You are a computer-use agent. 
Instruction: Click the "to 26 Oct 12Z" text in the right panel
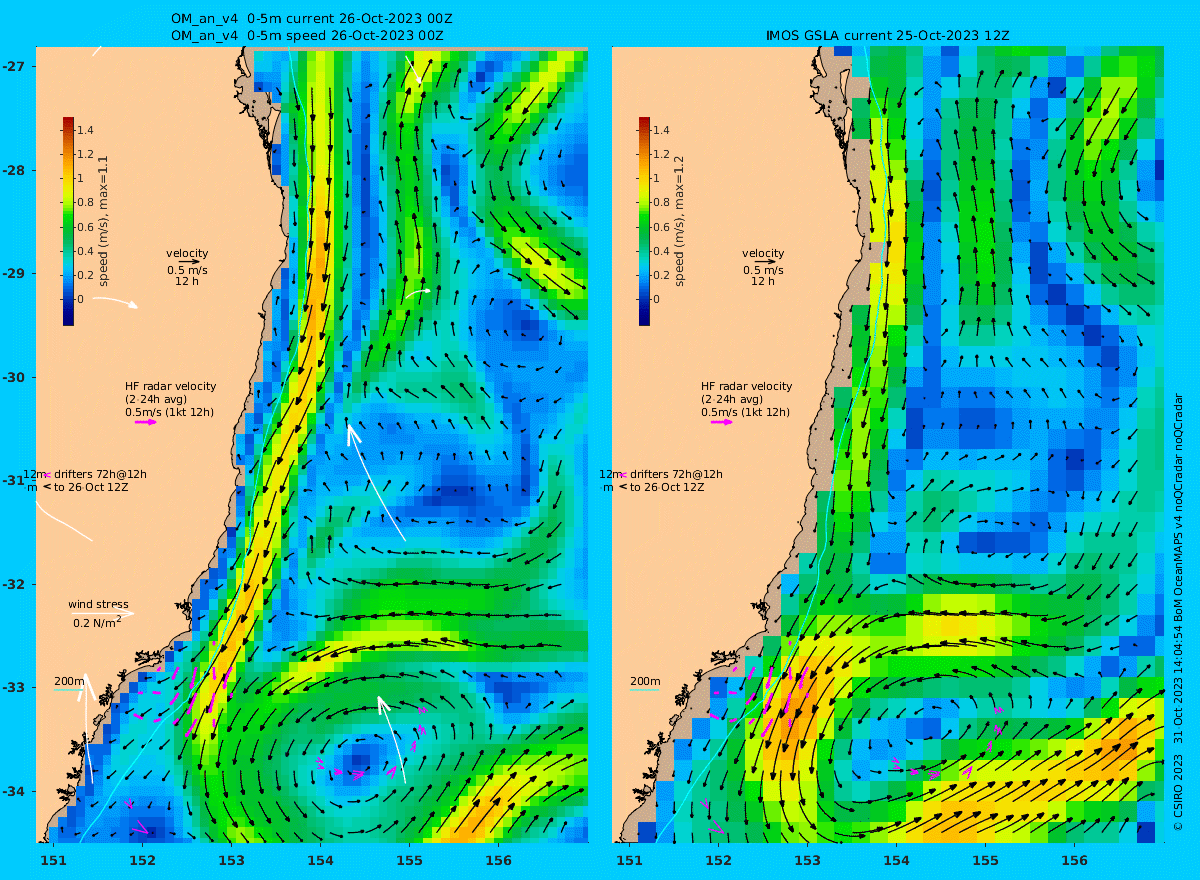pyautogui.click(x=668, y=487)
